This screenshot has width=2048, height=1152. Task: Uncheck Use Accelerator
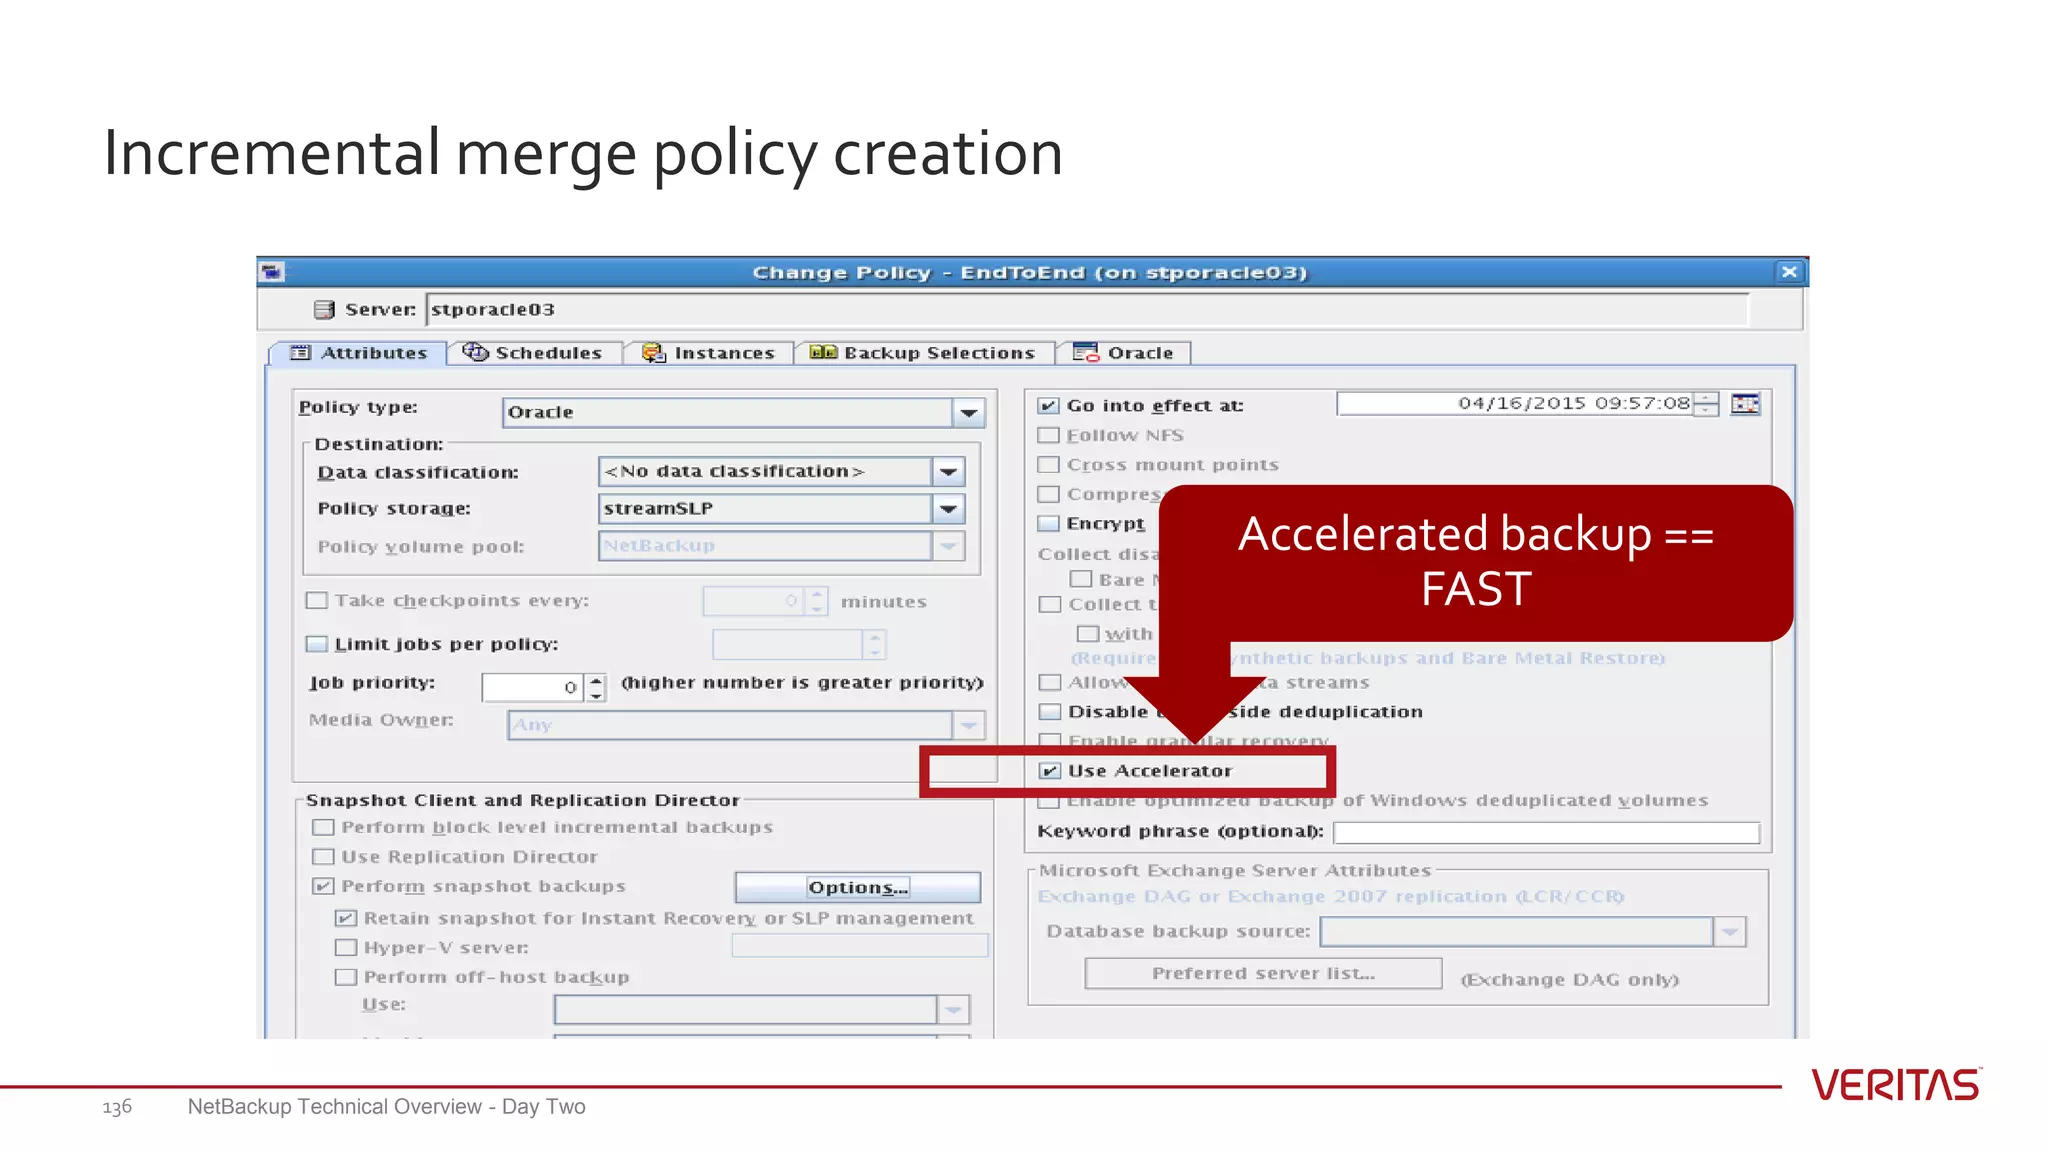[1049, 771]
